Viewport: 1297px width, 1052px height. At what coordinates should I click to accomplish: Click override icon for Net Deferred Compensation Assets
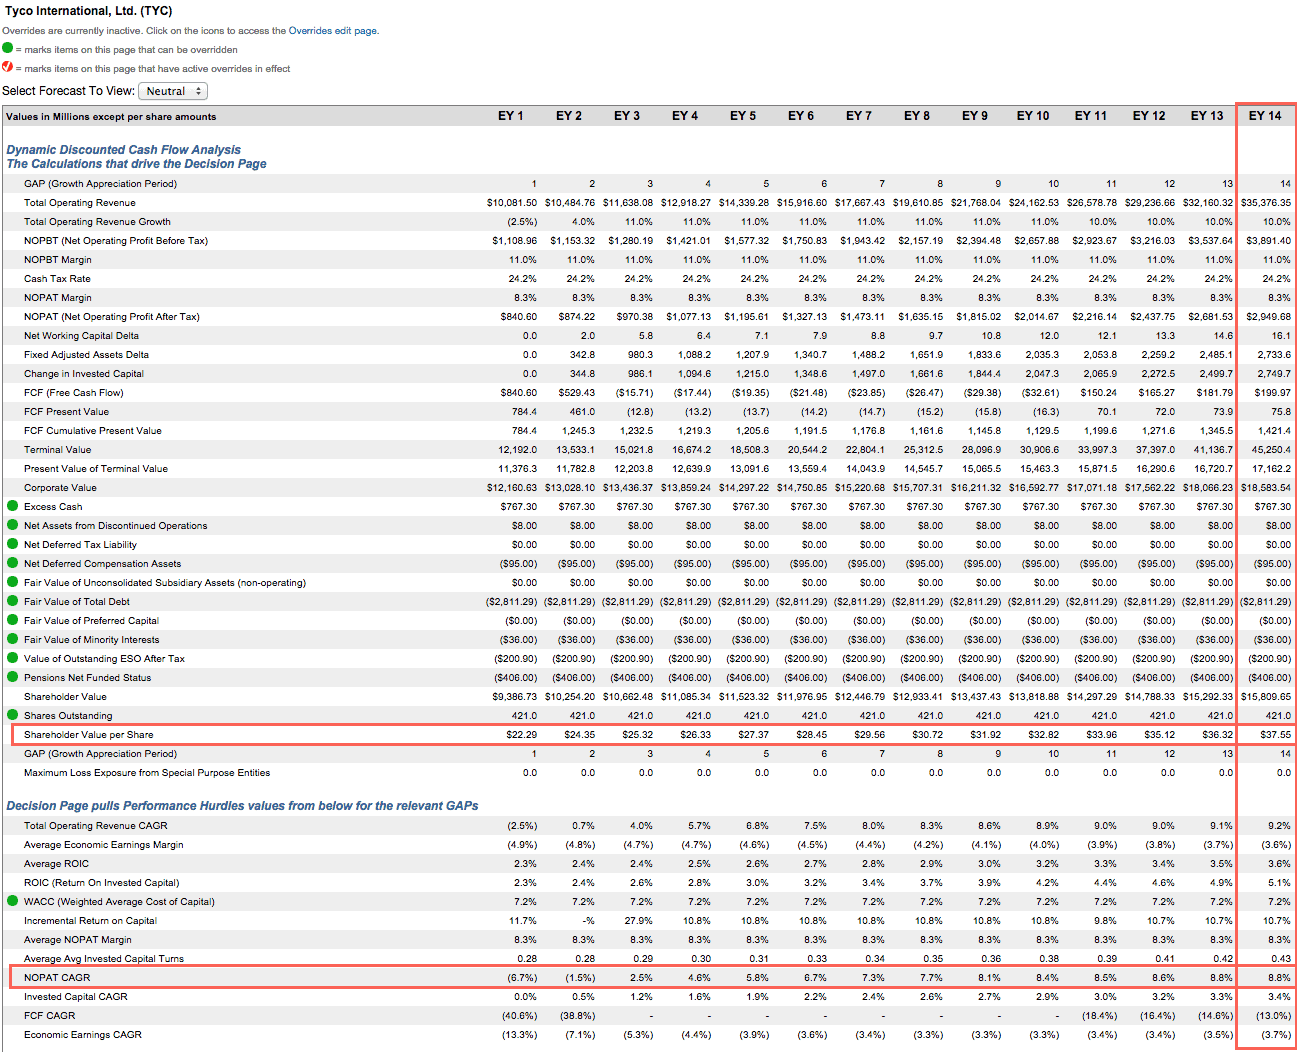pos(13,563)
